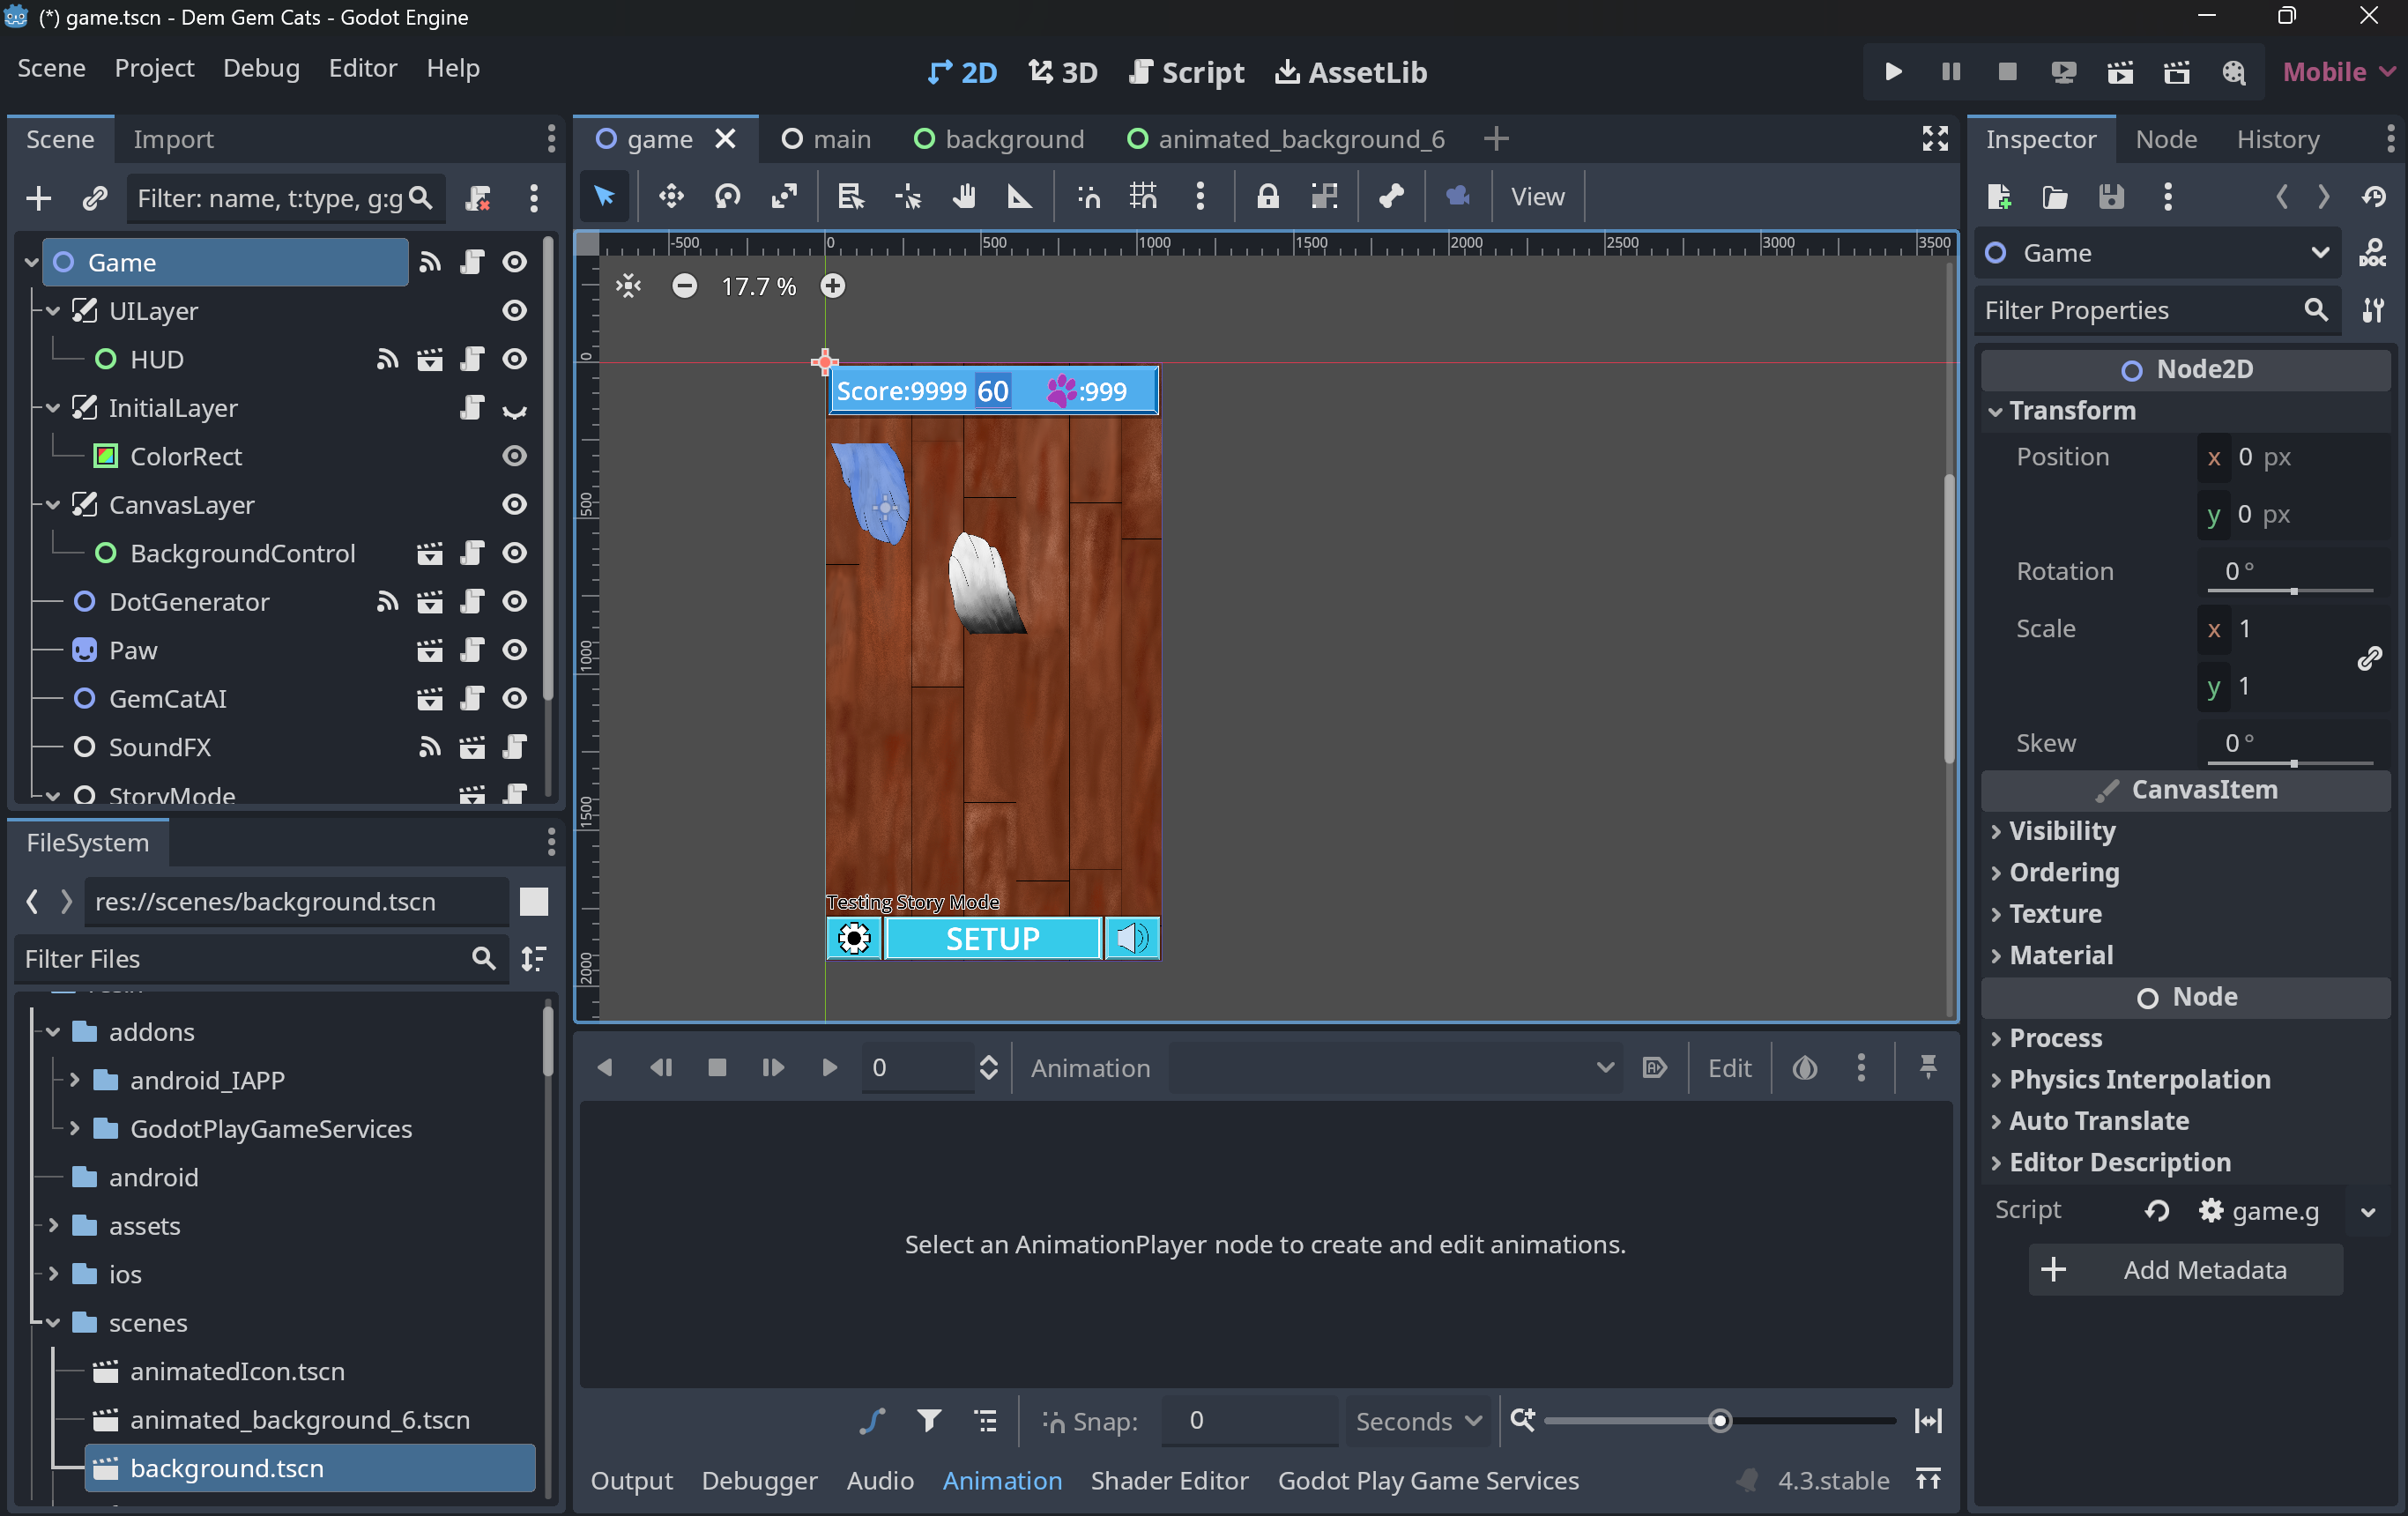Viewport: 2408px width, 1516px height.
Task: Collapse the UILayer branch in the scene tree
Action: coord(53,311)
